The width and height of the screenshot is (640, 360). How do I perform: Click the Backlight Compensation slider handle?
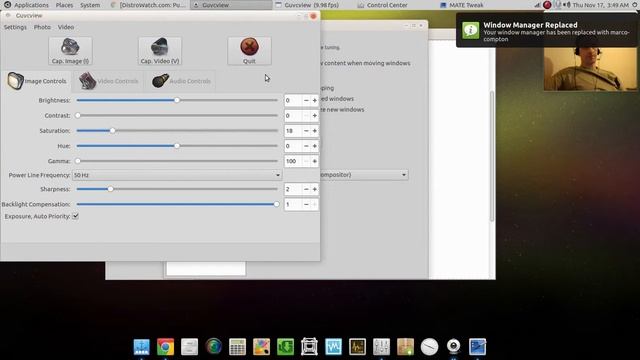pos(276,204)
